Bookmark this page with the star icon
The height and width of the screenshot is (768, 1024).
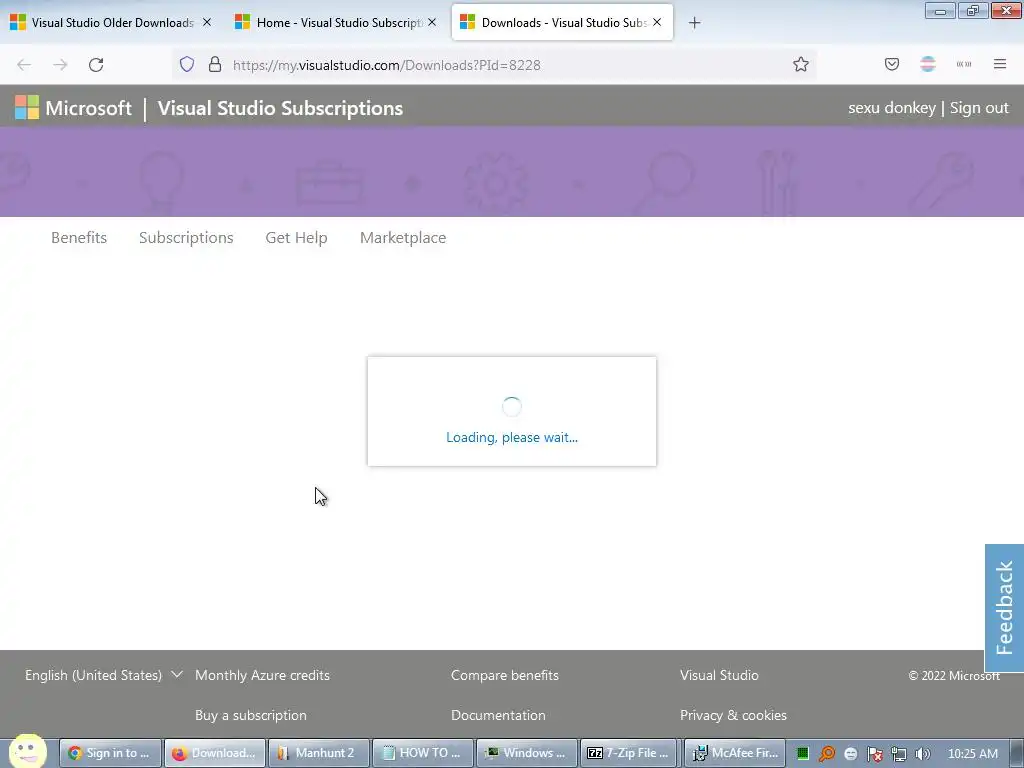point(801,64)
